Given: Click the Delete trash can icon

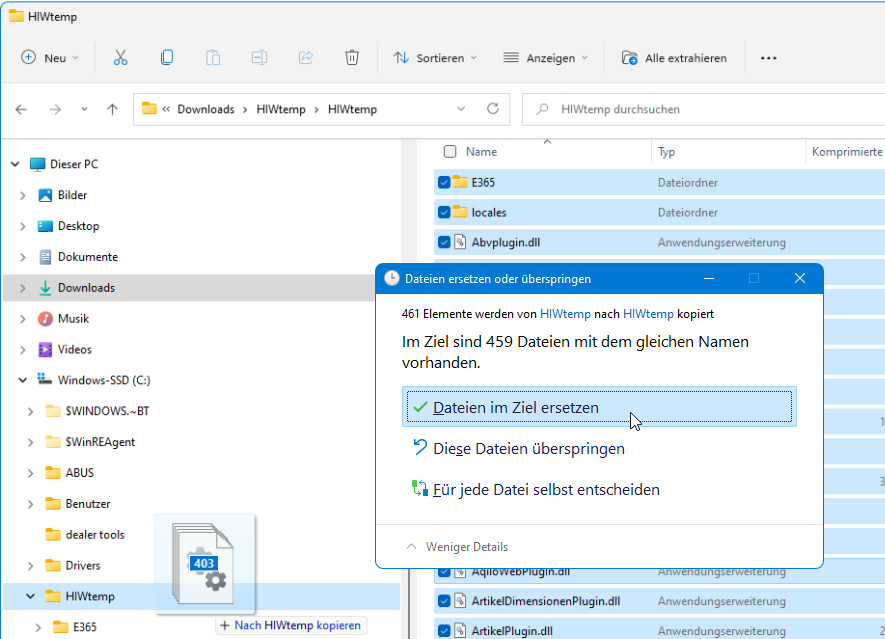Looking at the screenshot, I should (x=352, y=58).
